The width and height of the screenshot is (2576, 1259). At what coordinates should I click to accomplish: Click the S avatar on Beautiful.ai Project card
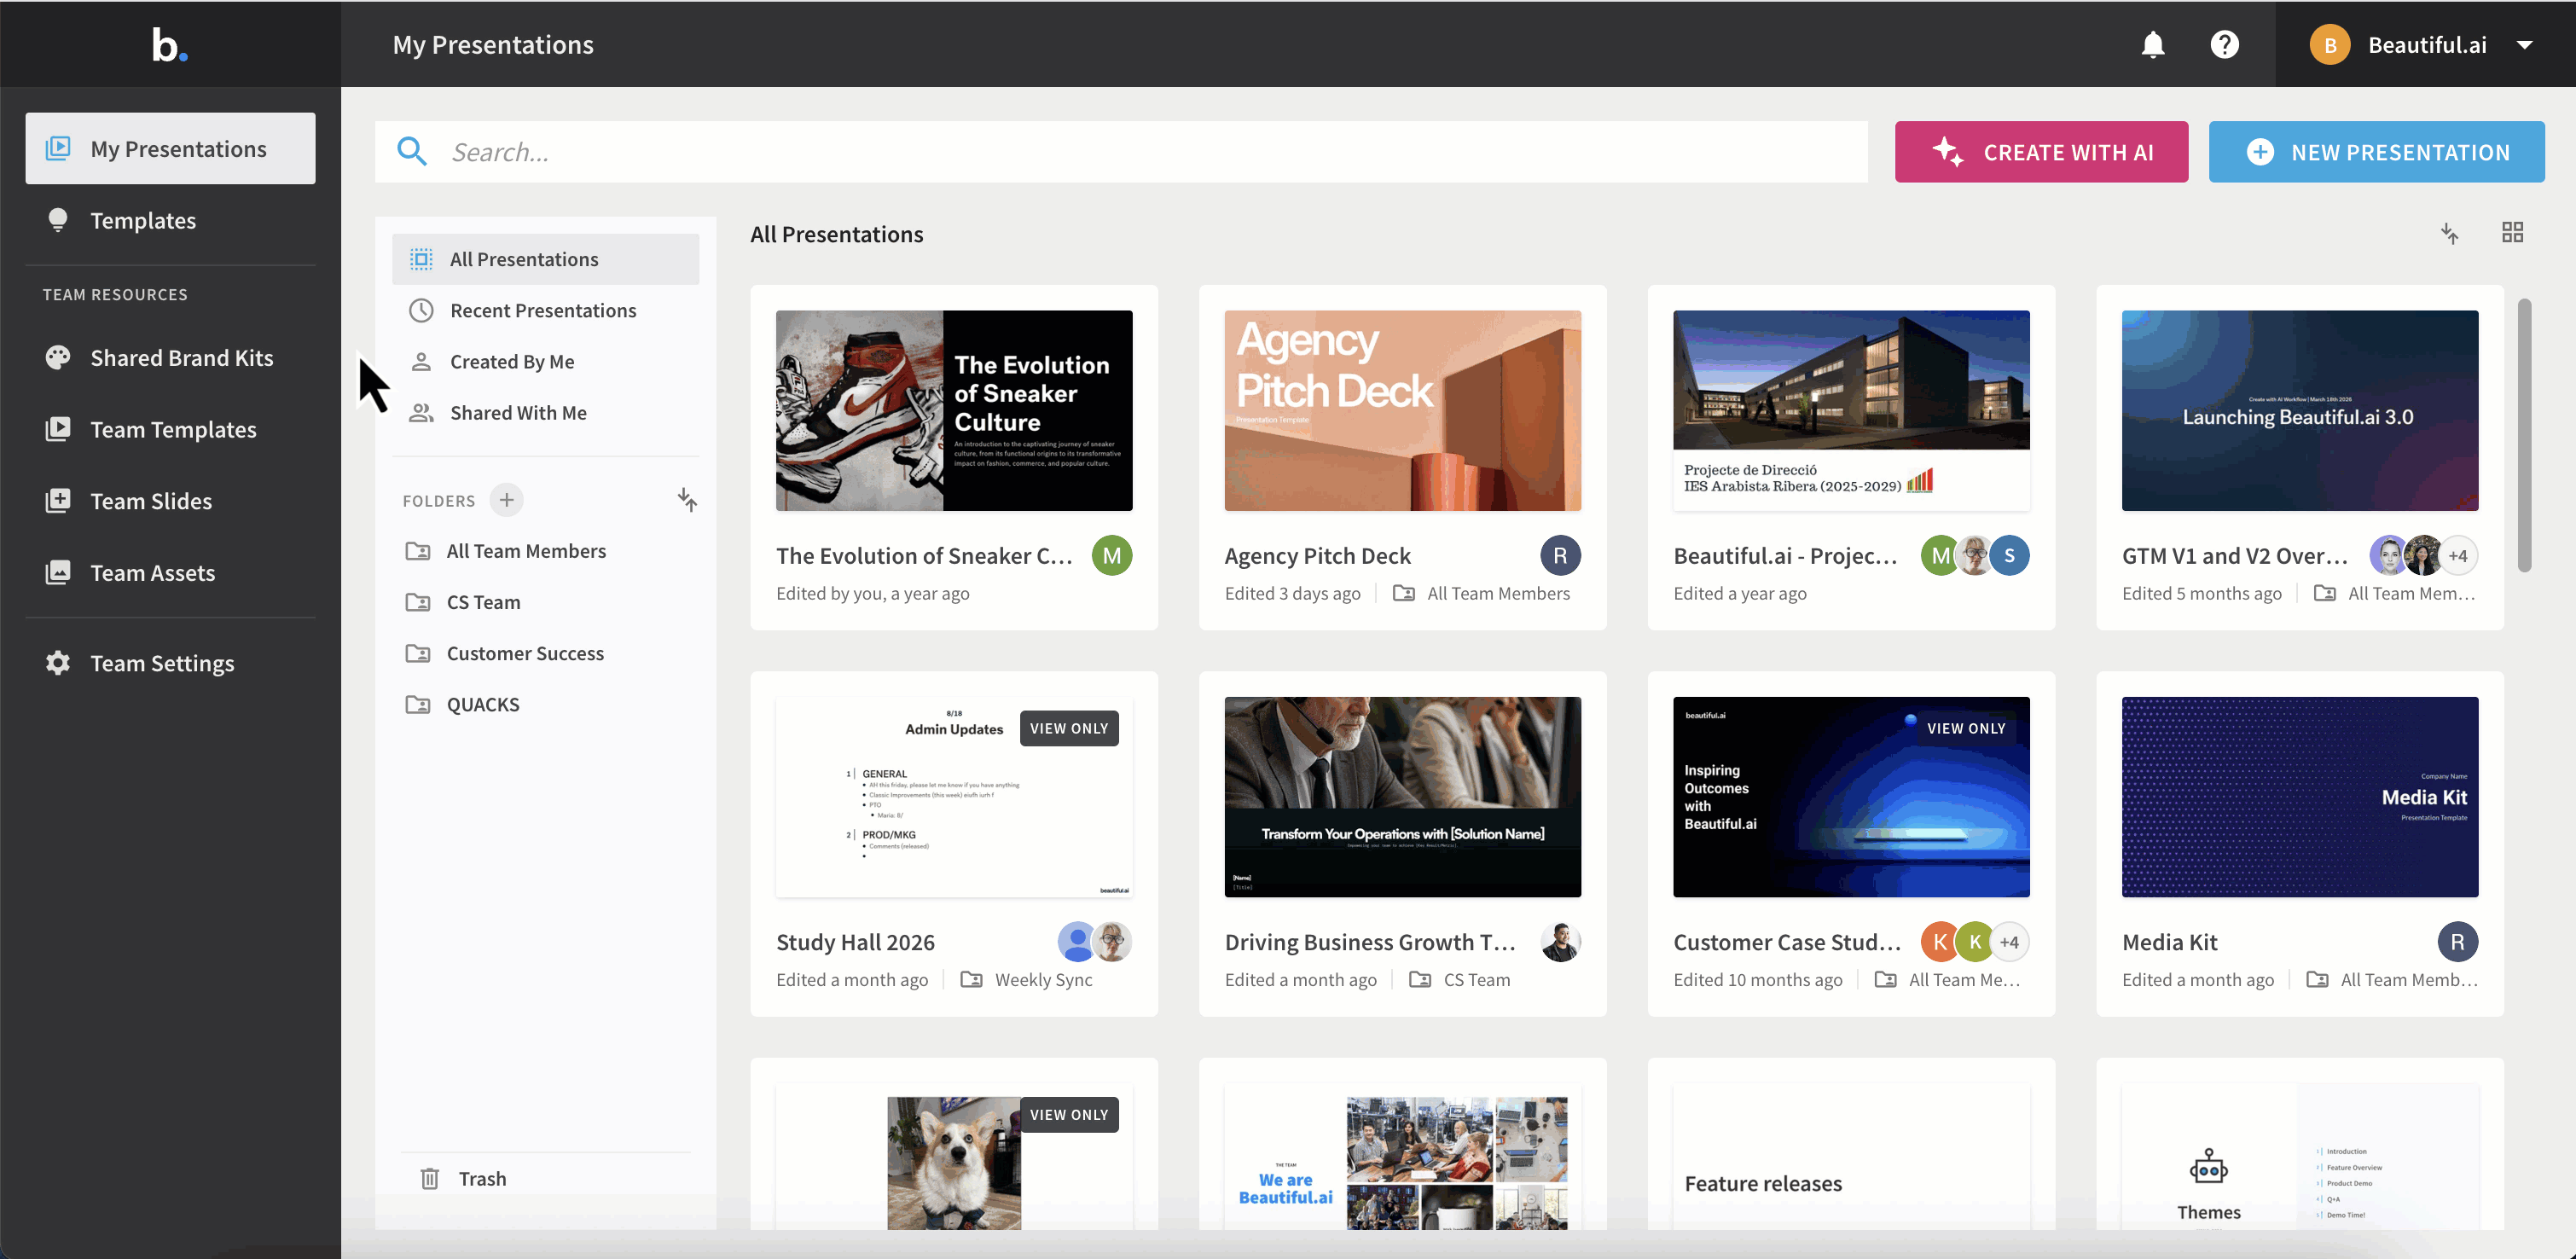tap(2010, 556)
